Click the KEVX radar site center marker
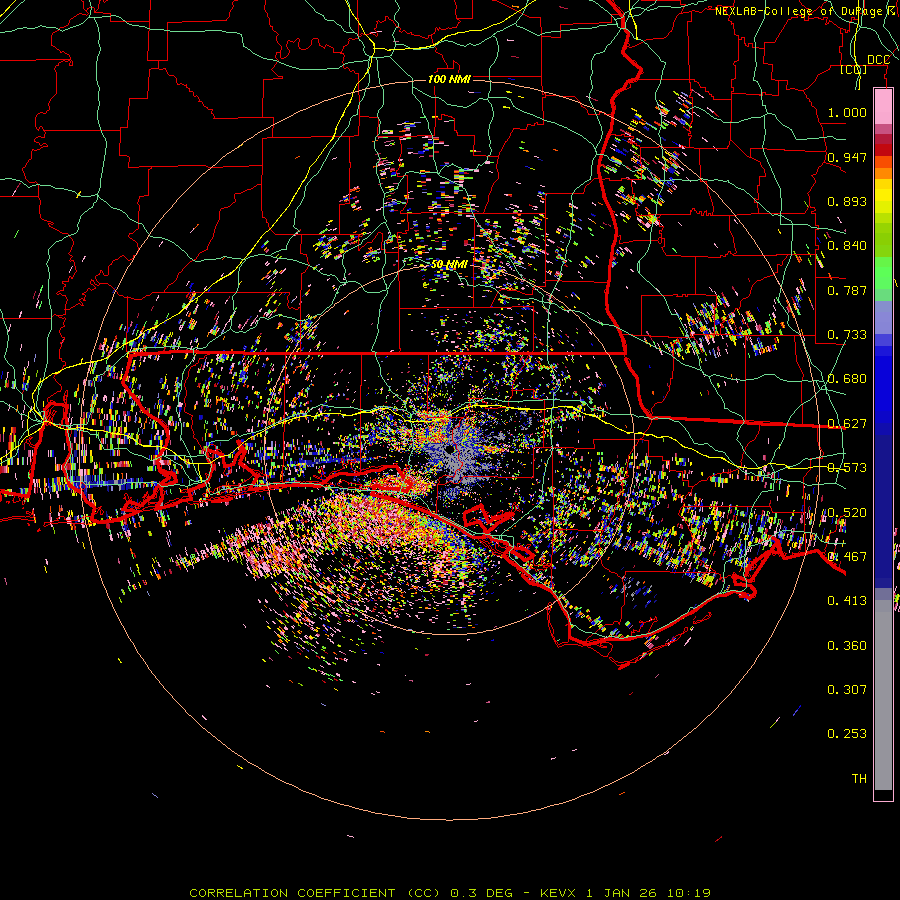This screenshot has height=900, width=900. [449, 449]
